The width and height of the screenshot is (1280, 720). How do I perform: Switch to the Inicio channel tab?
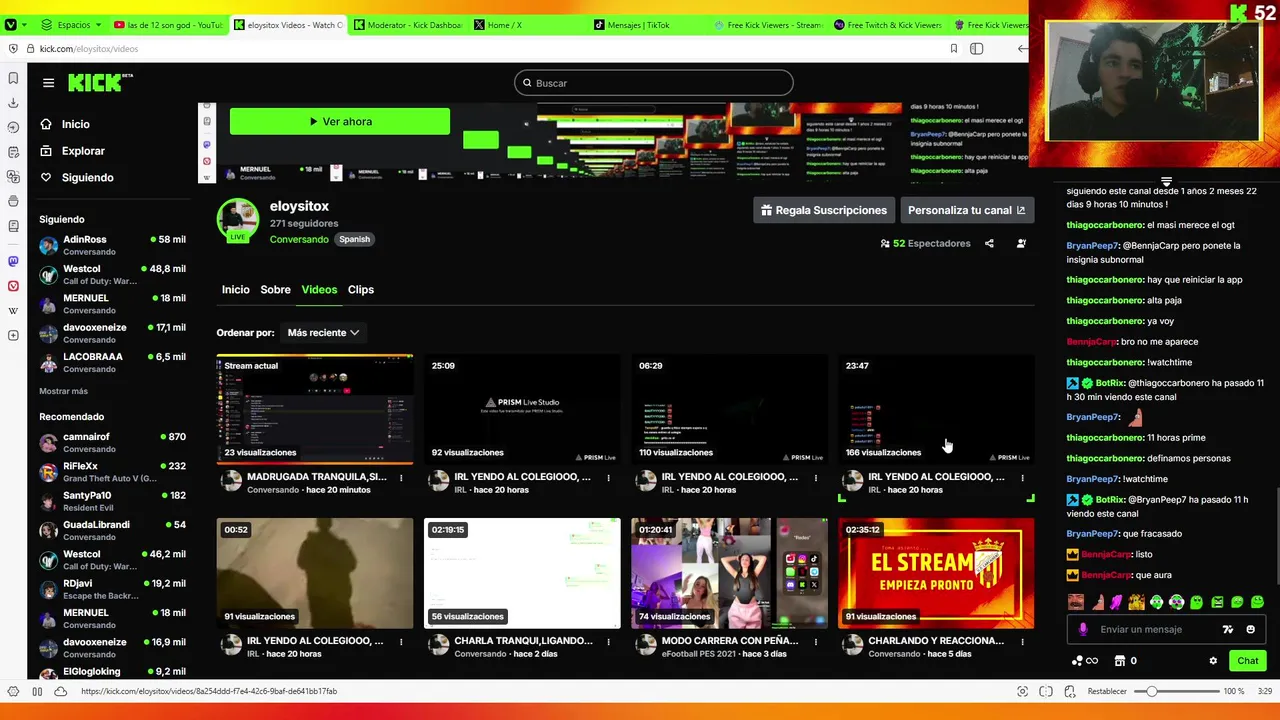point(236,290)
